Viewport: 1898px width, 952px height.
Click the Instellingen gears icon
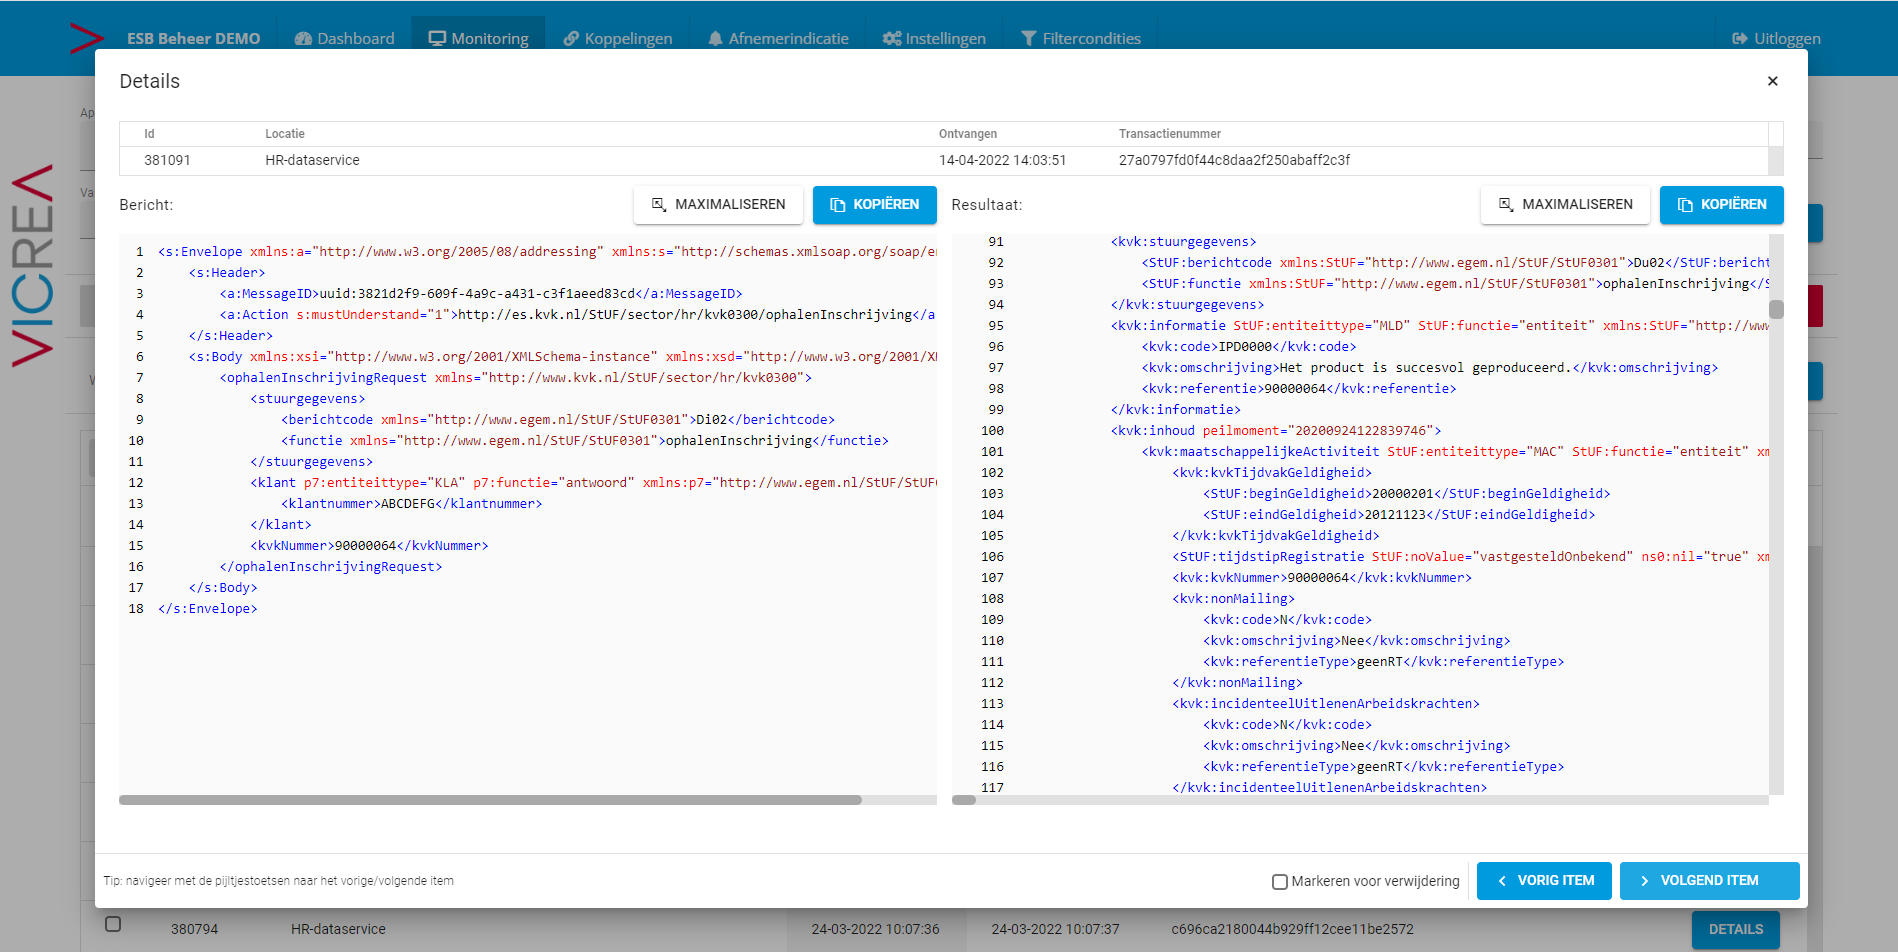[x=892, y=38]
